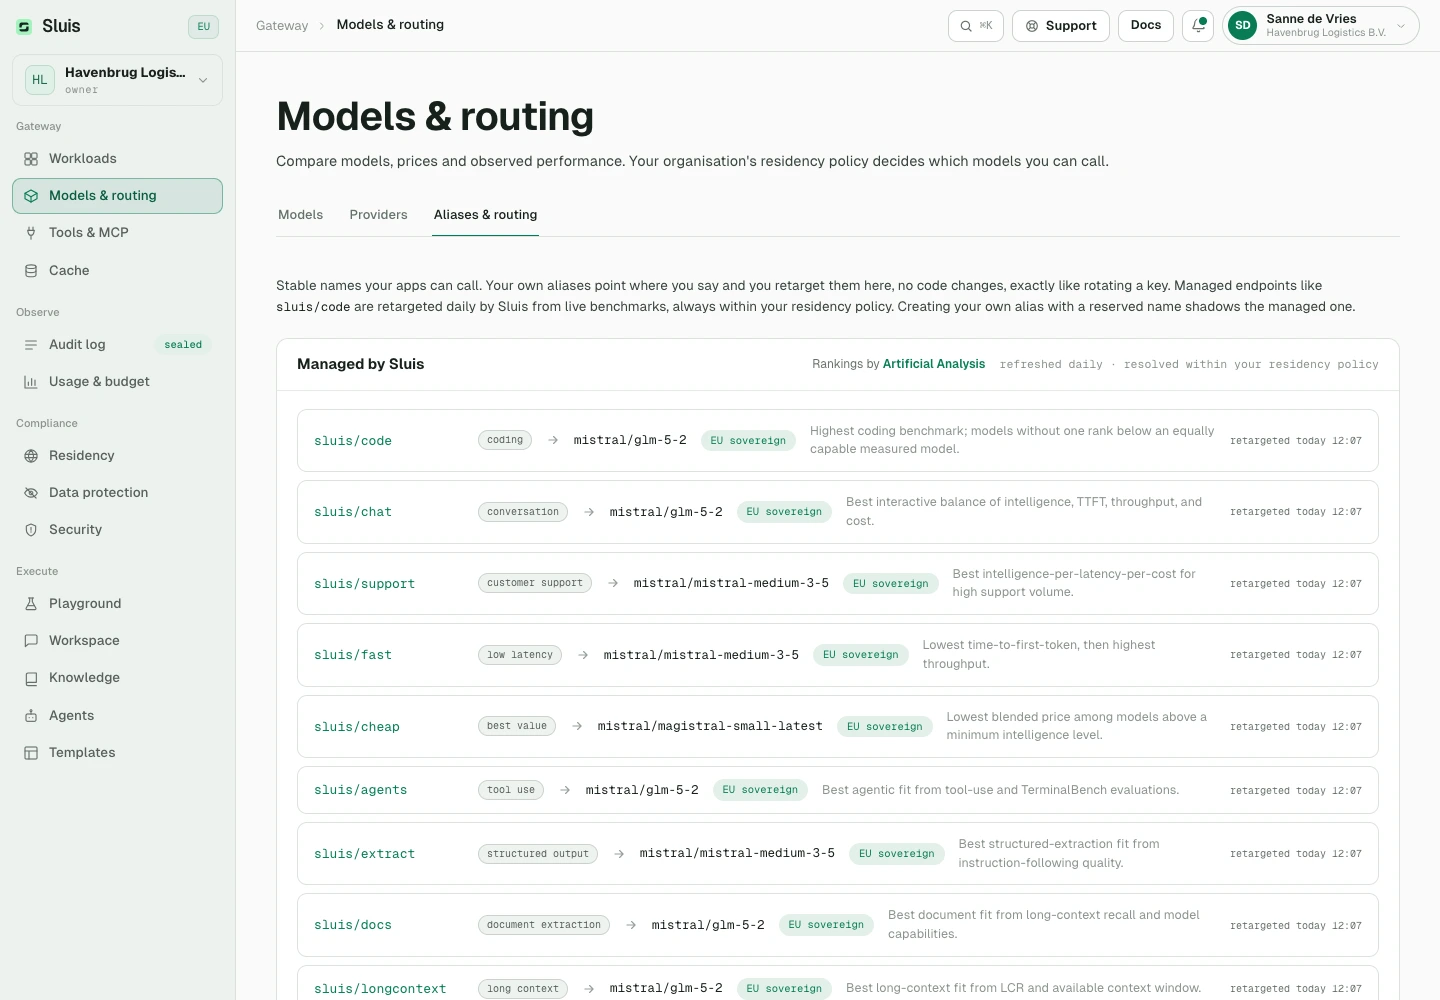Click the low latency tag
Screen dimensions: 1440x1000
tap(520, 655)
